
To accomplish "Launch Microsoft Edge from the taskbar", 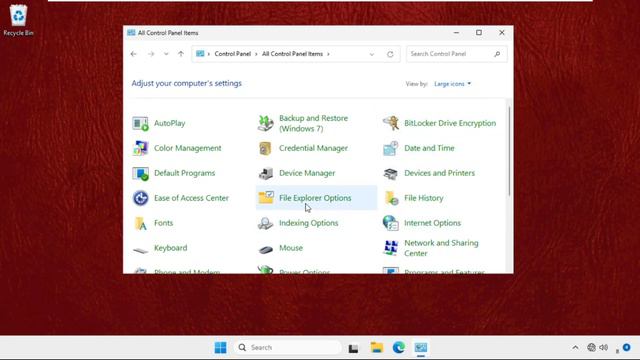I will click(x=399, y=347).
